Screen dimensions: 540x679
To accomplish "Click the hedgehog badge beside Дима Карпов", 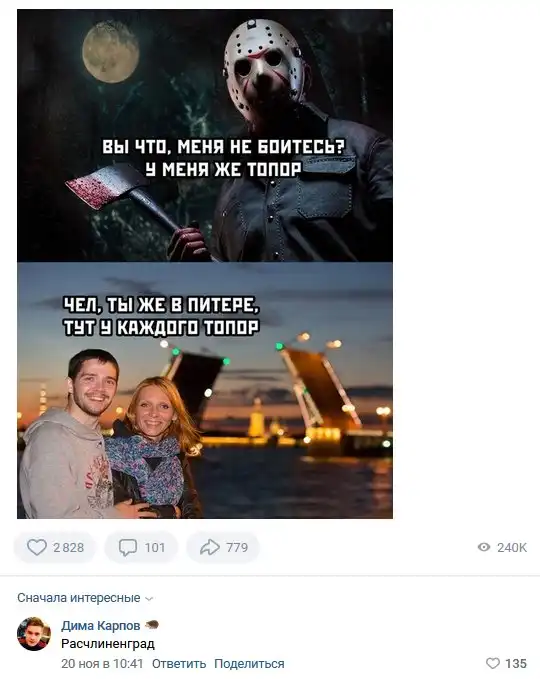I will 152,625.
